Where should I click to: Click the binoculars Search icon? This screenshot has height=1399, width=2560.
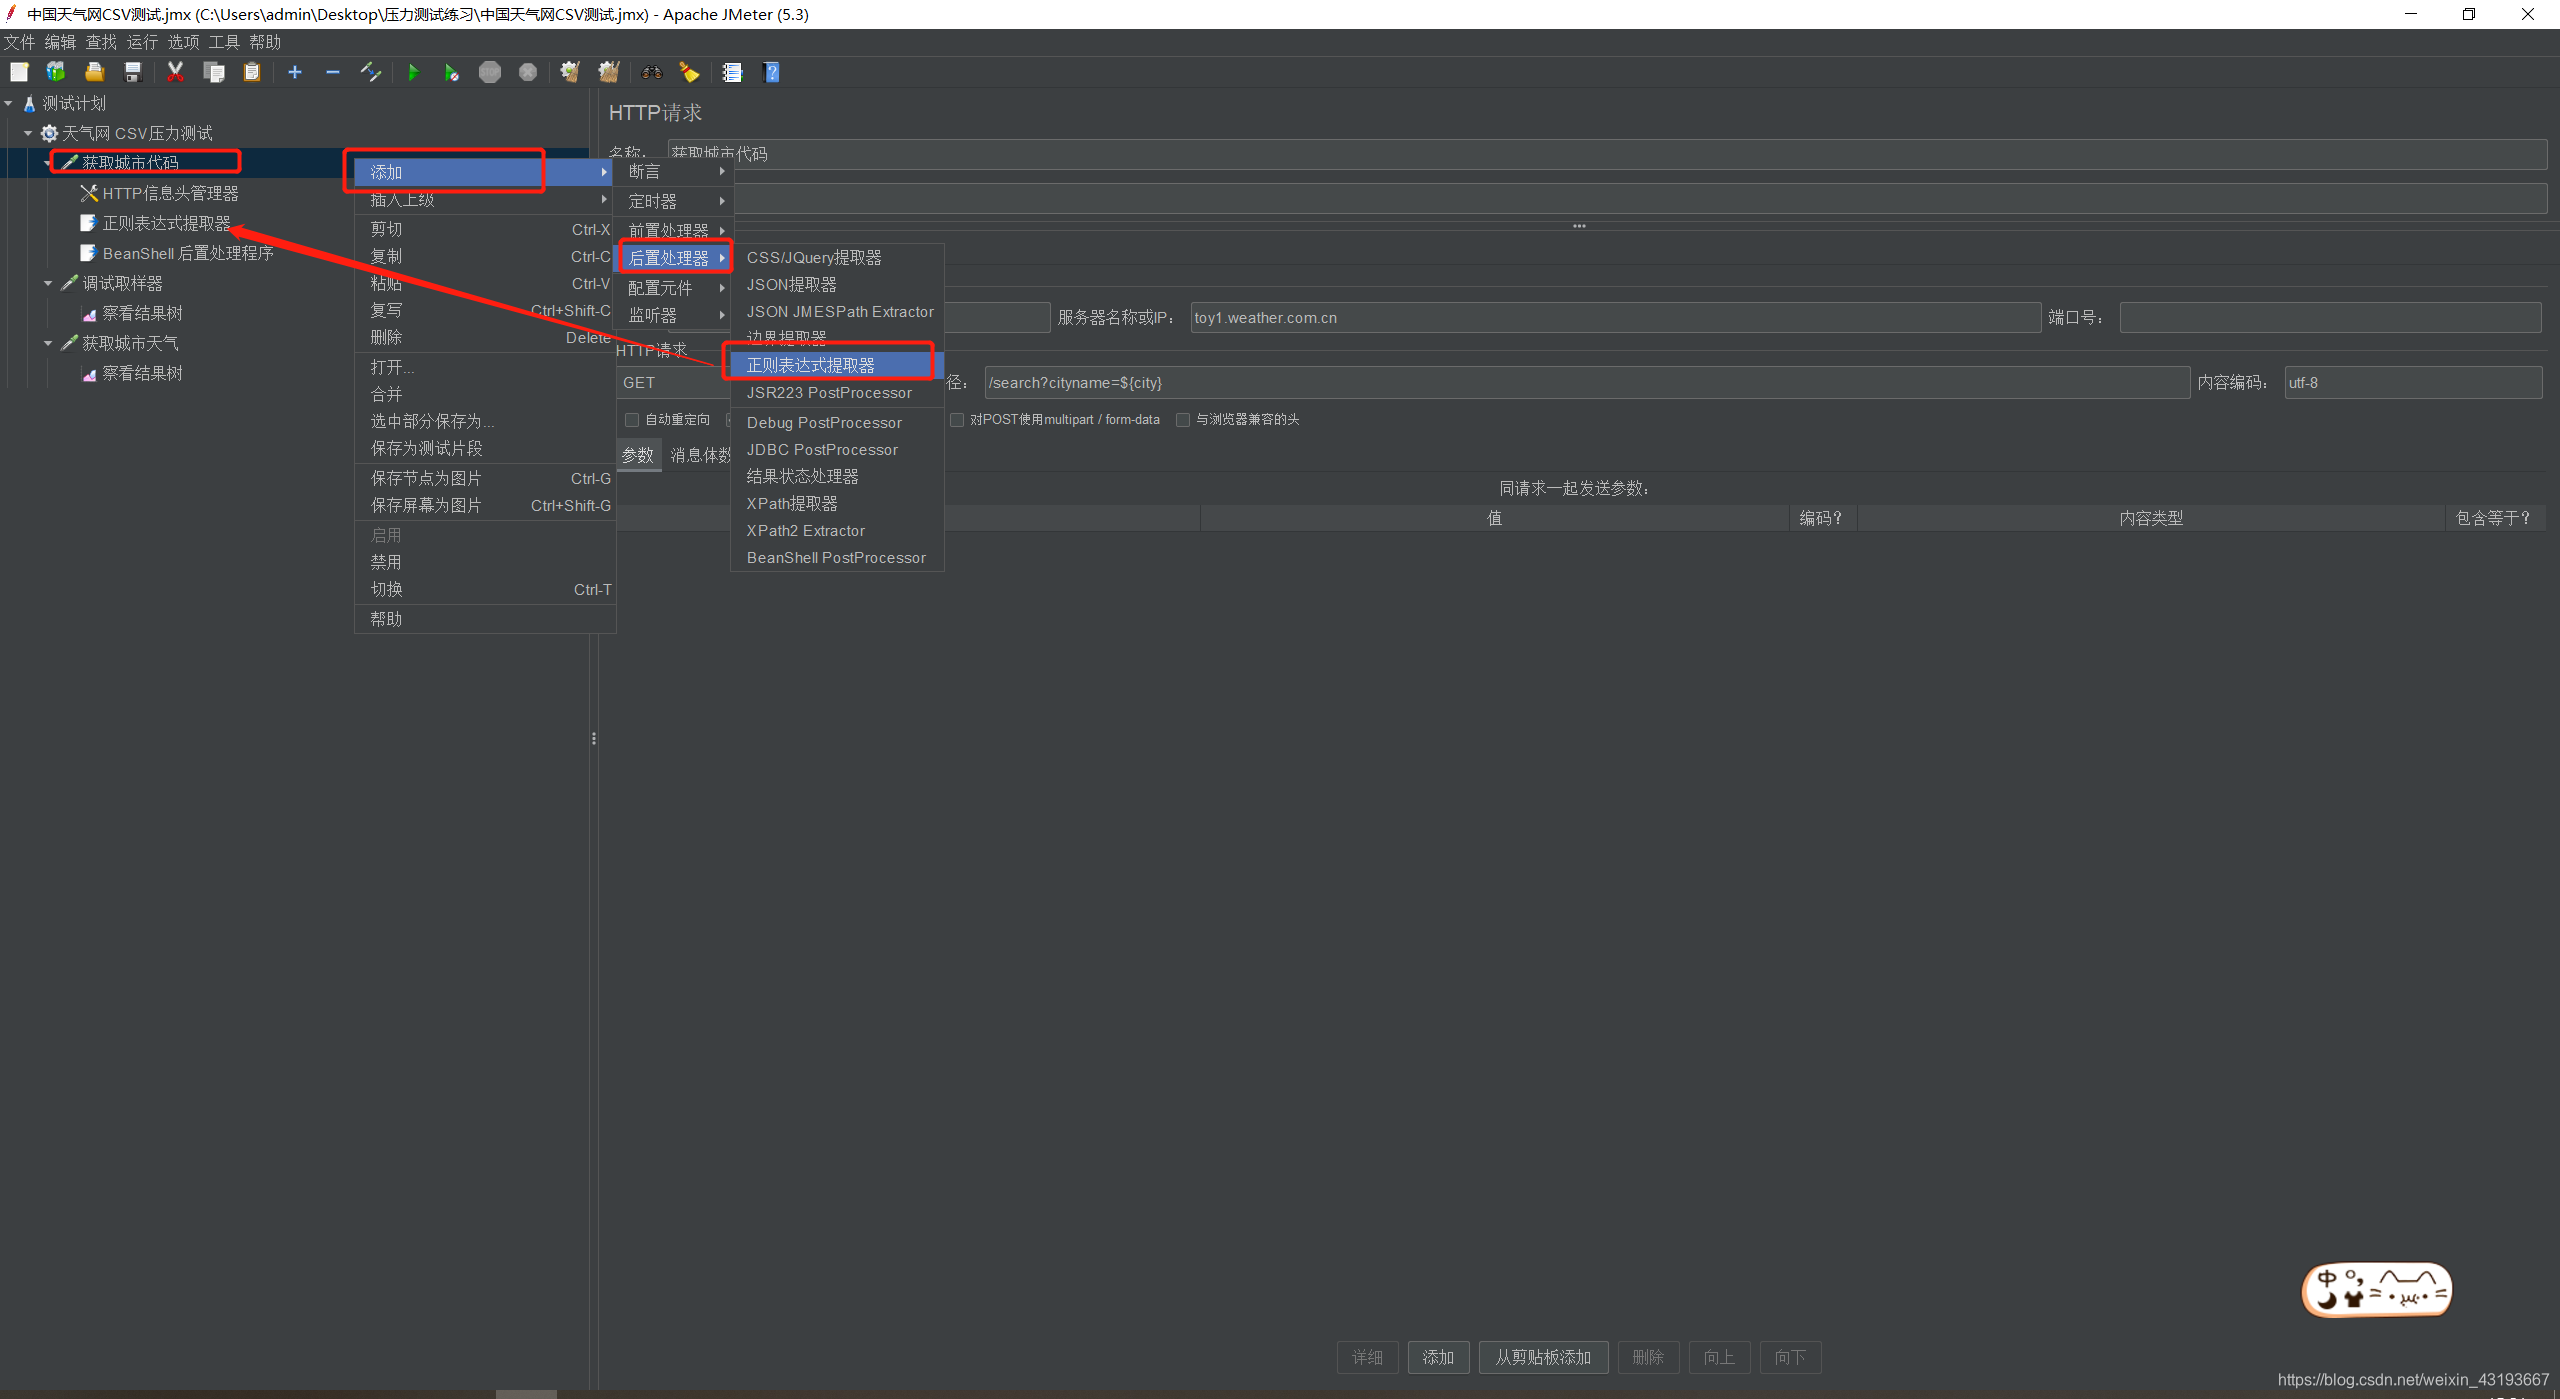pyautogui.click(x=652, y=72)
